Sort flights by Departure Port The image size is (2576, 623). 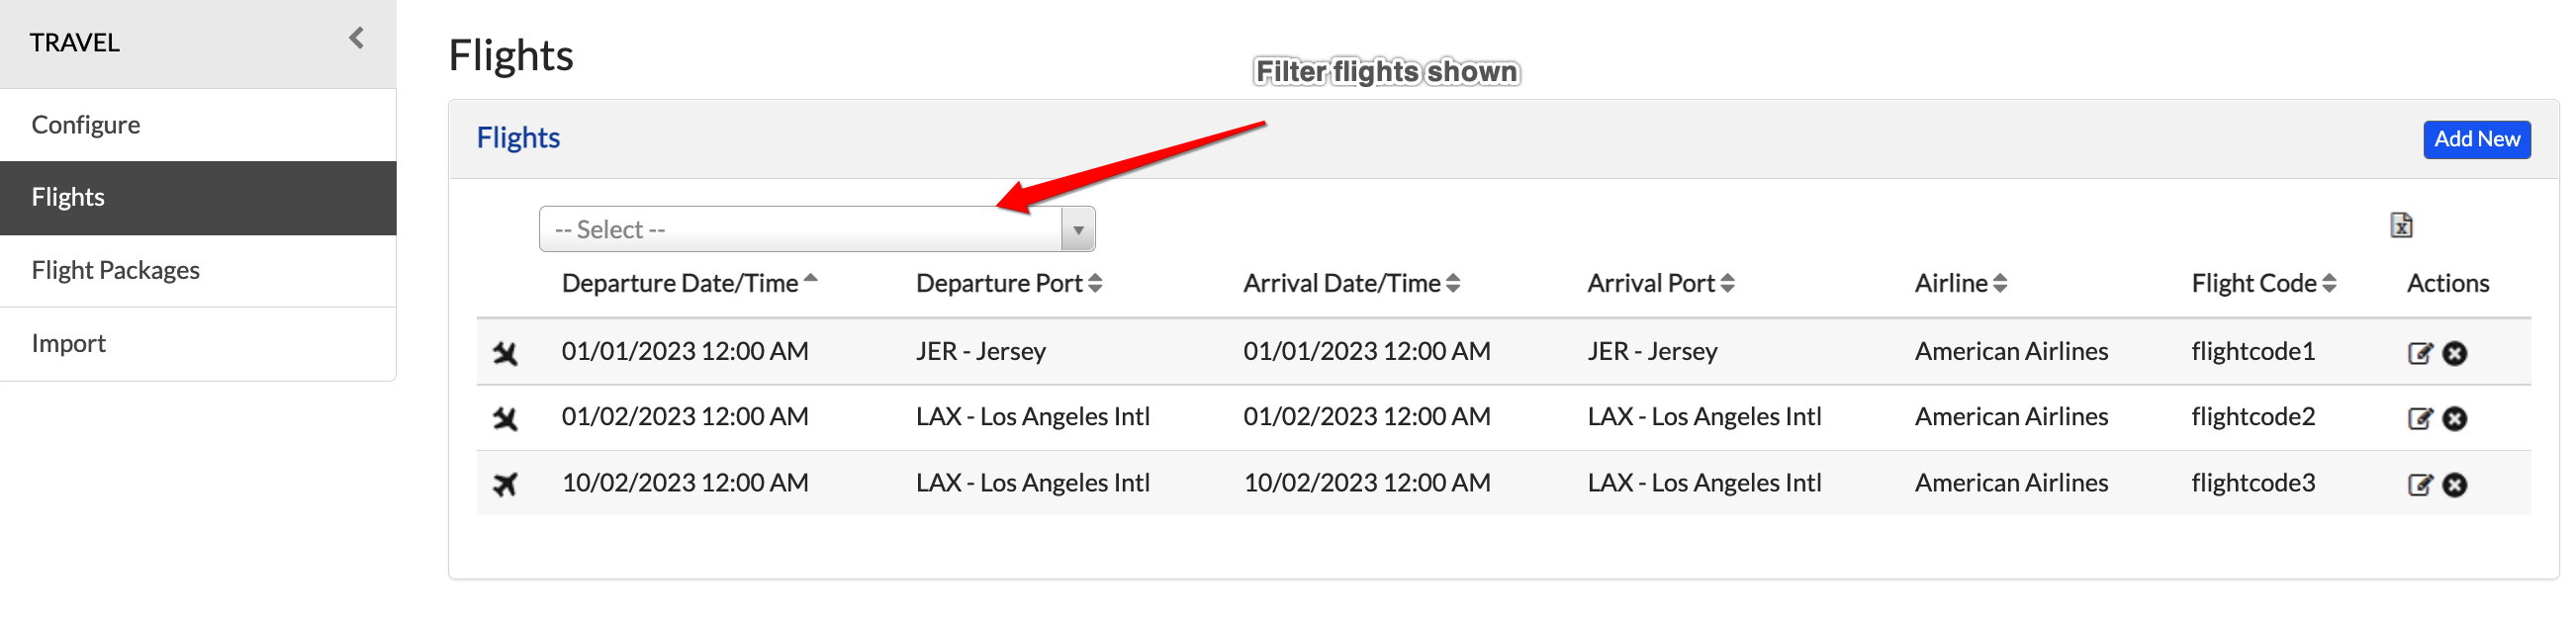(1008, 283)
